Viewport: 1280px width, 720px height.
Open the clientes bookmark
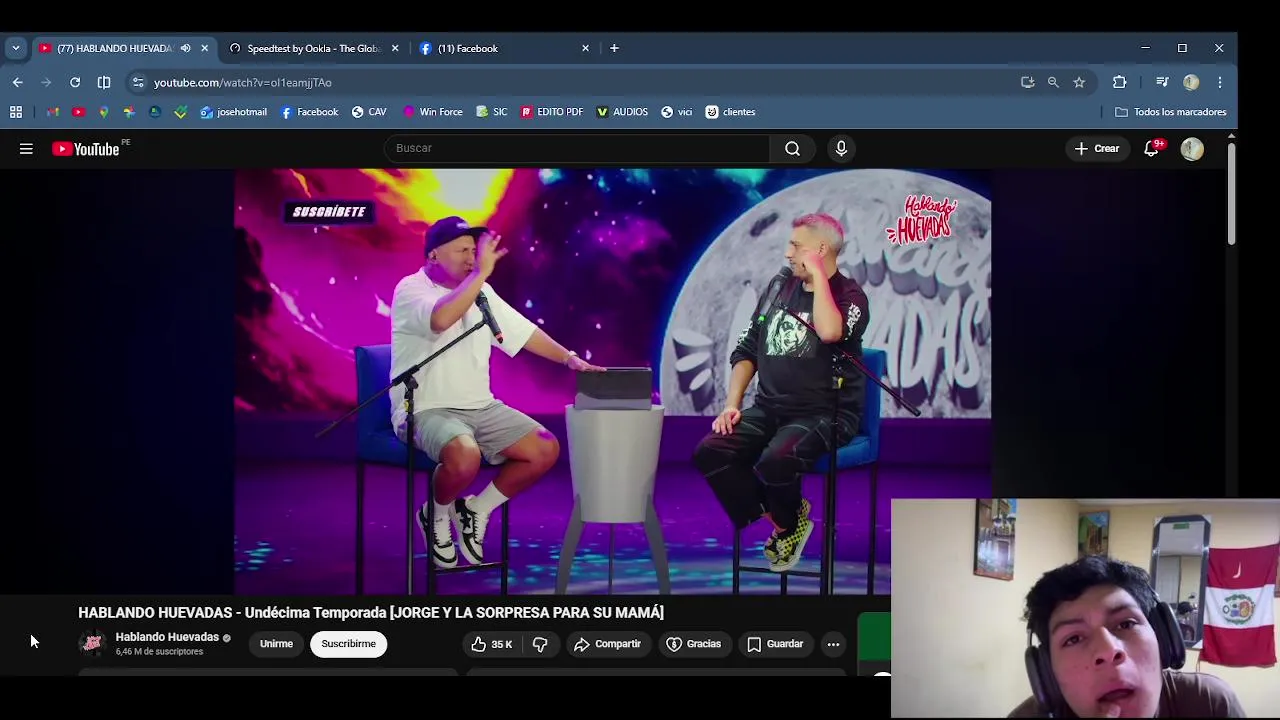pos(731,112)
